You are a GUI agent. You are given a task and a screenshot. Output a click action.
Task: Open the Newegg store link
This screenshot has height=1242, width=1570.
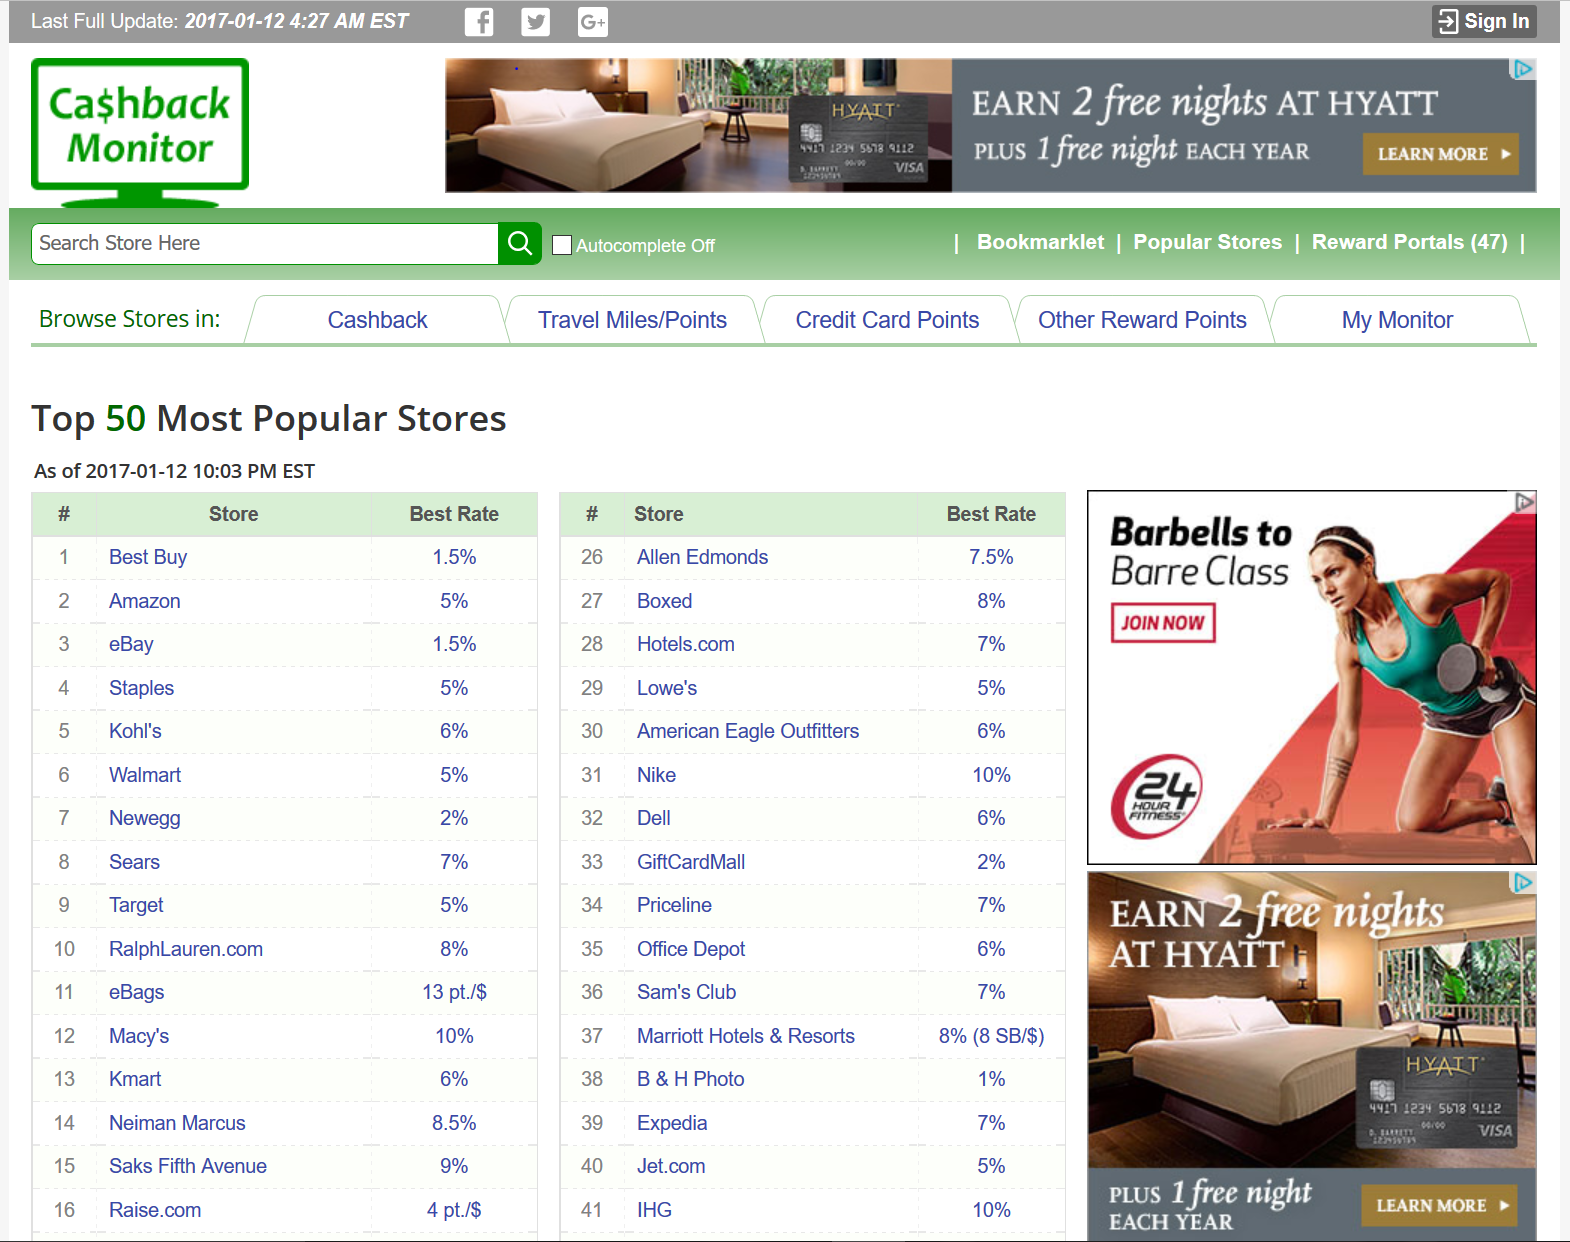pos(145,818)
